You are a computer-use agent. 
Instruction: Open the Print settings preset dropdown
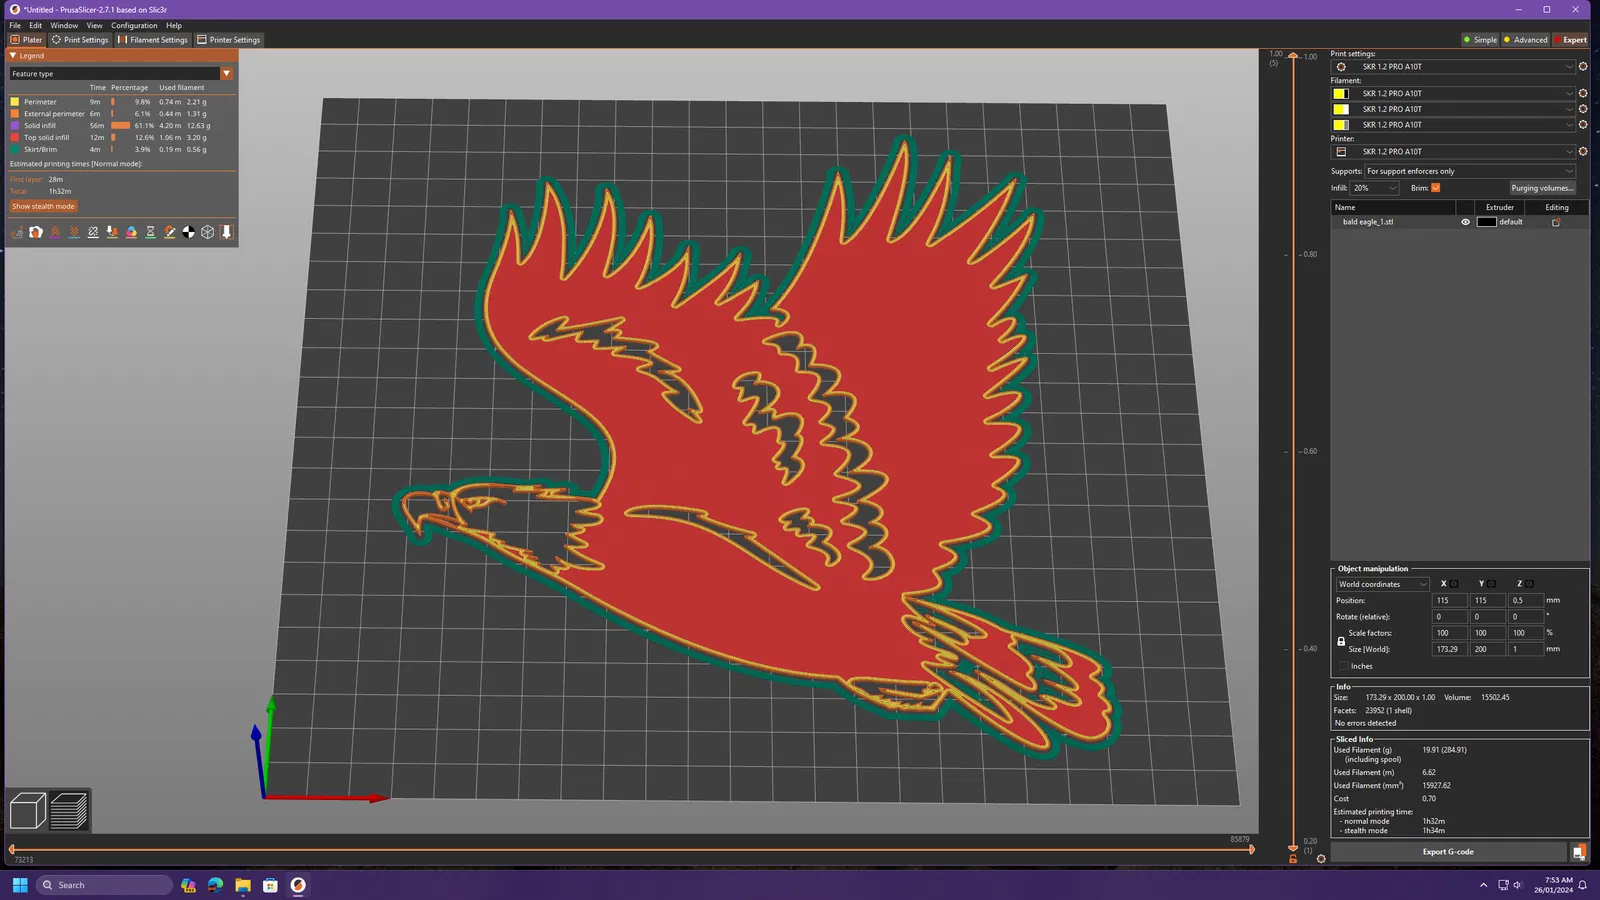point(1454,67)
